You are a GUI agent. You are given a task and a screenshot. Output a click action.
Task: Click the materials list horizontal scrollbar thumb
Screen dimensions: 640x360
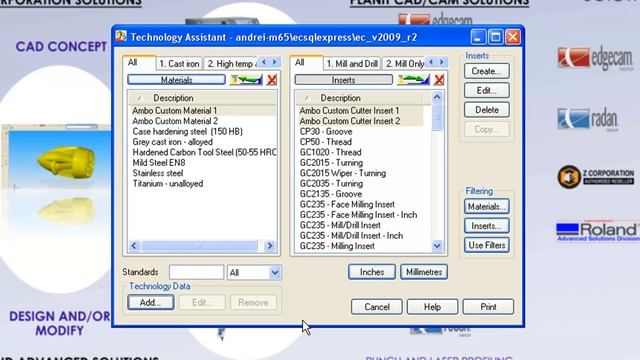[199, 246]
